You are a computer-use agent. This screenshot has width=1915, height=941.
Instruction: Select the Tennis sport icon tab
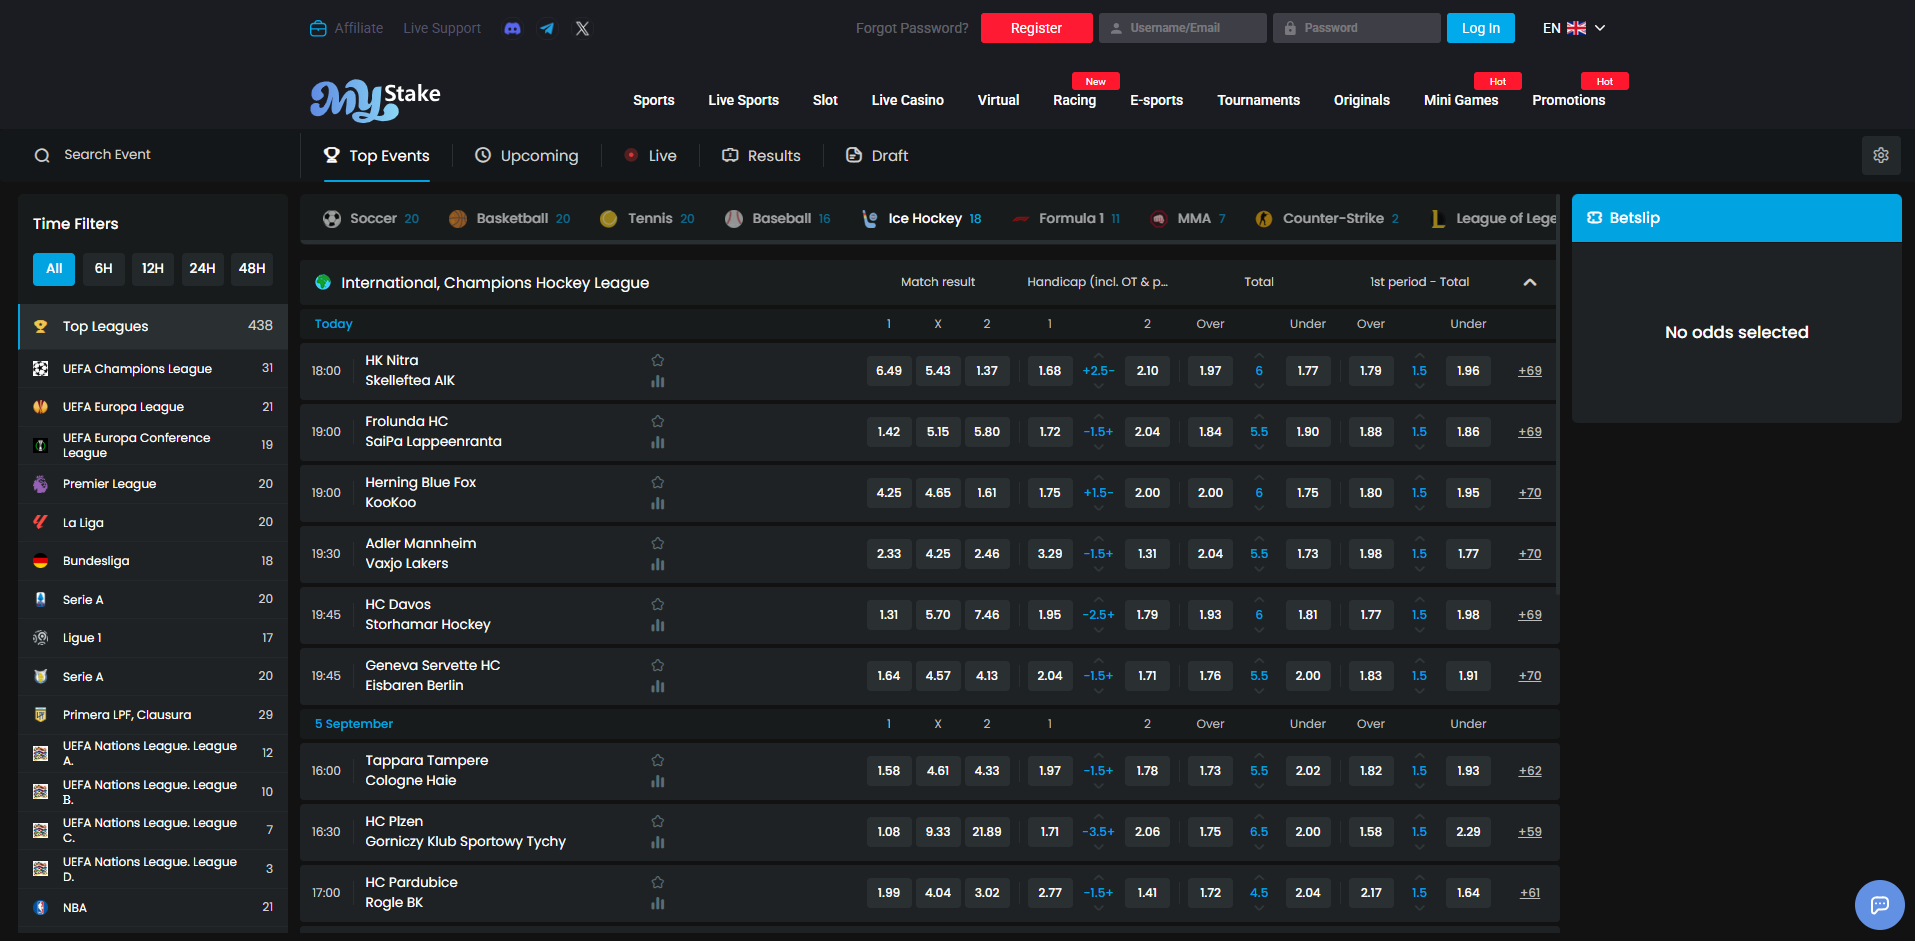(647, 218)
